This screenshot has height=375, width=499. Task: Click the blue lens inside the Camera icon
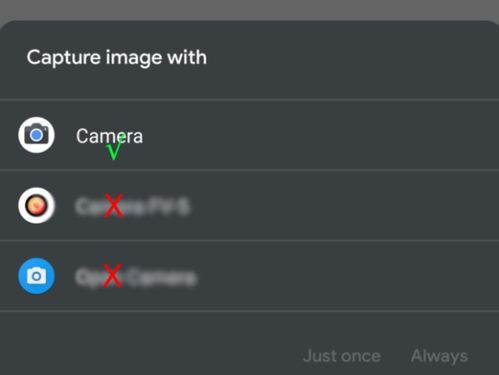tap(36, 135)
